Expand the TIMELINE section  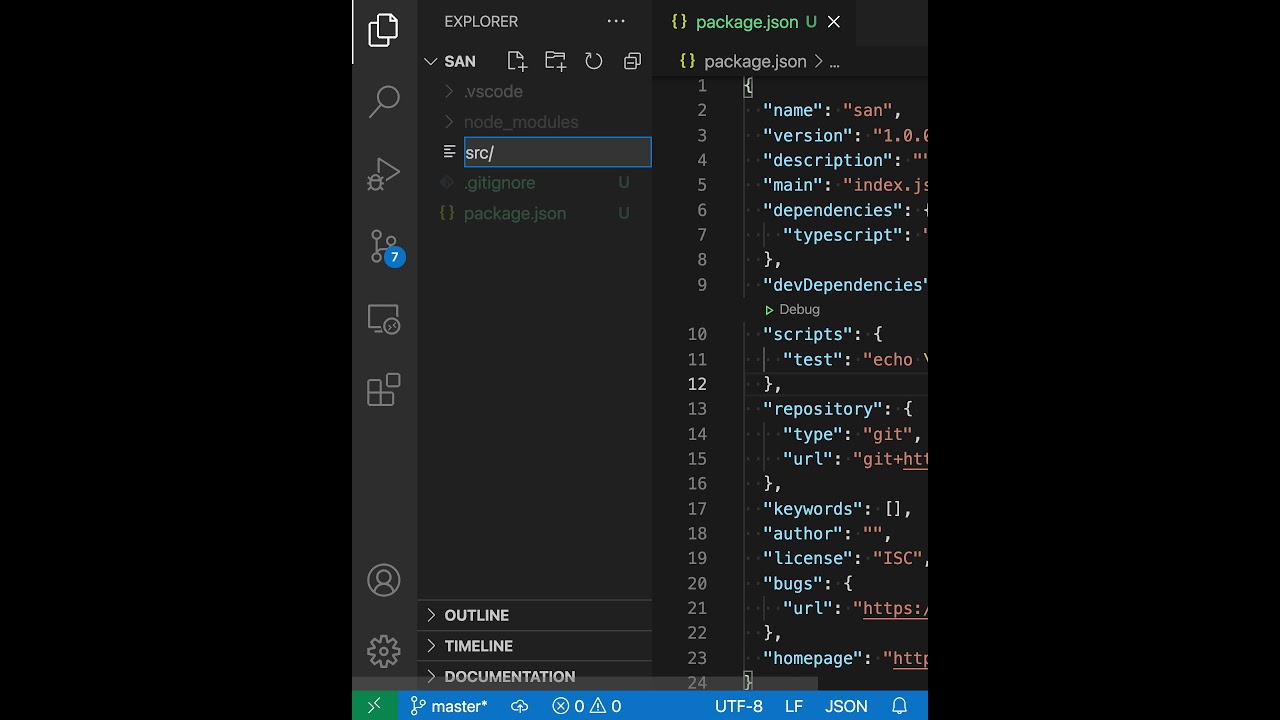tap(478, 646)
